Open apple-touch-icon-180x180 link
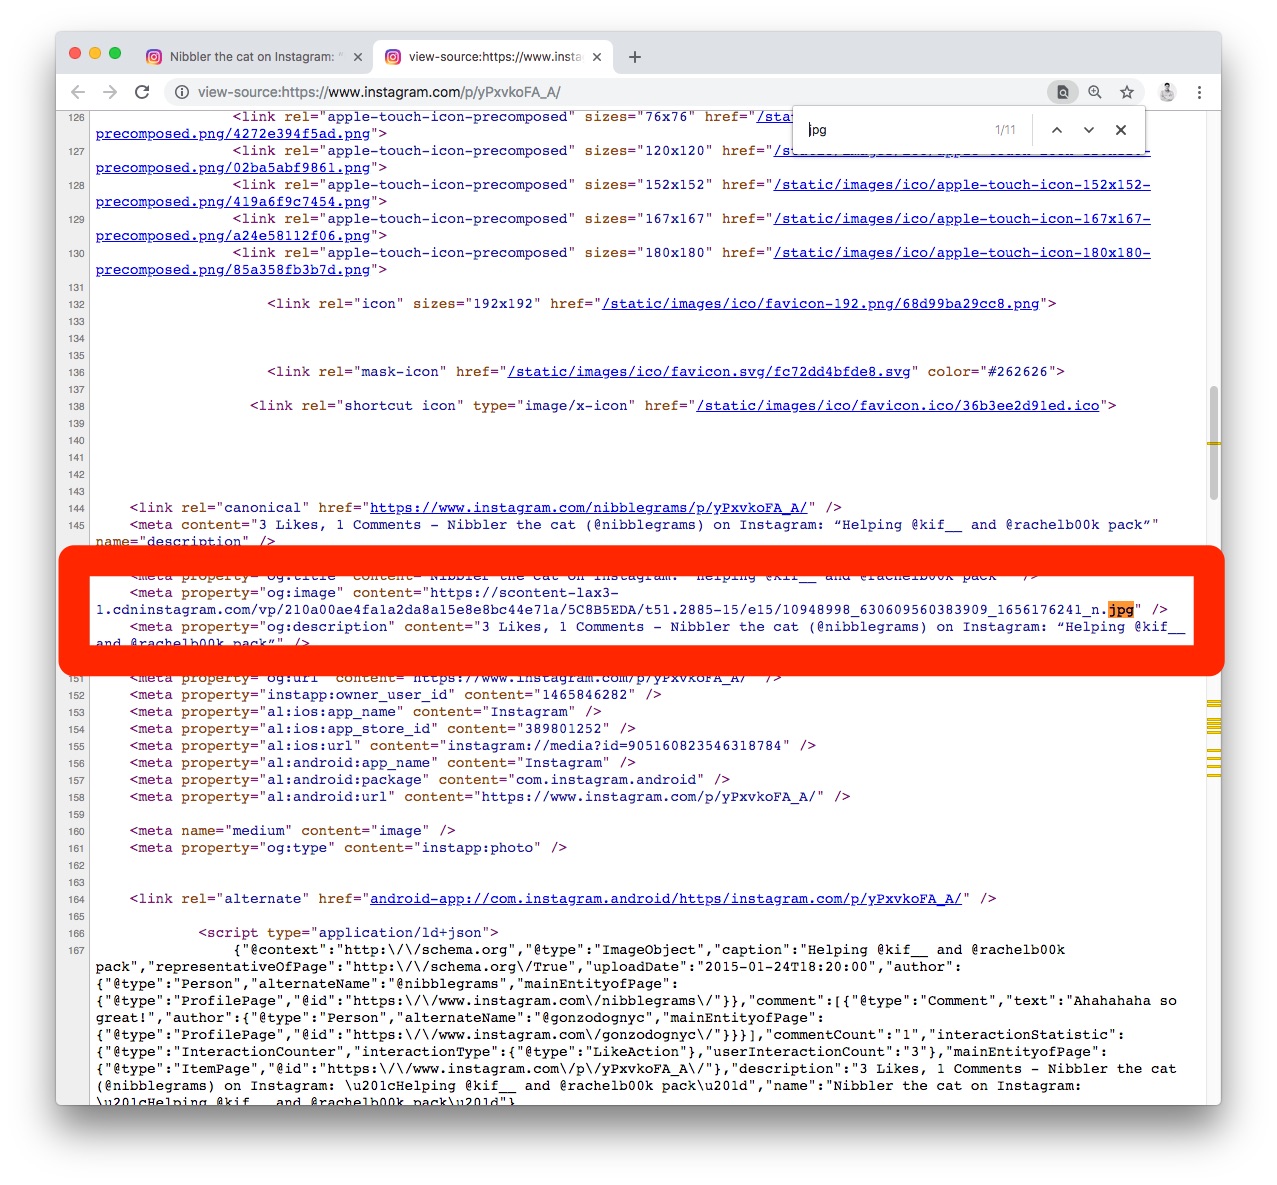 pyautogui.click(x=962, y=253)
